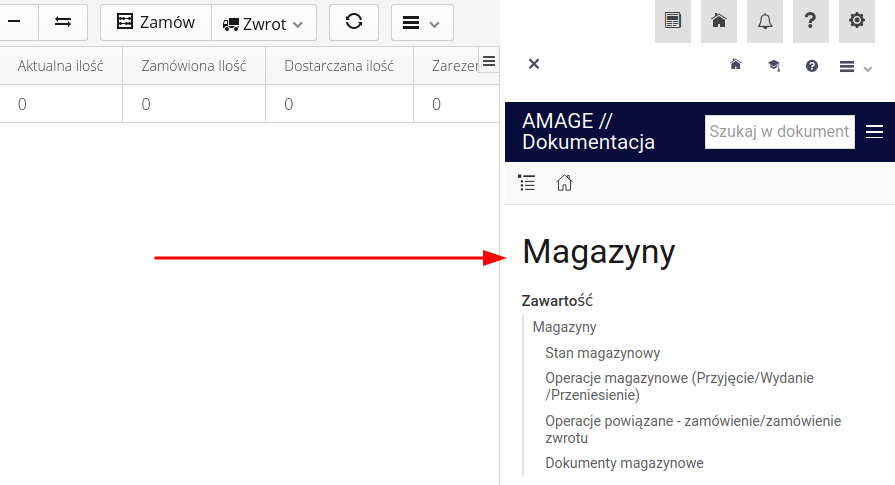The height and width of the screenshot is (485, 895).
Task: Toggle the documentation table of contents icon
Action: (x=527, y=182)
